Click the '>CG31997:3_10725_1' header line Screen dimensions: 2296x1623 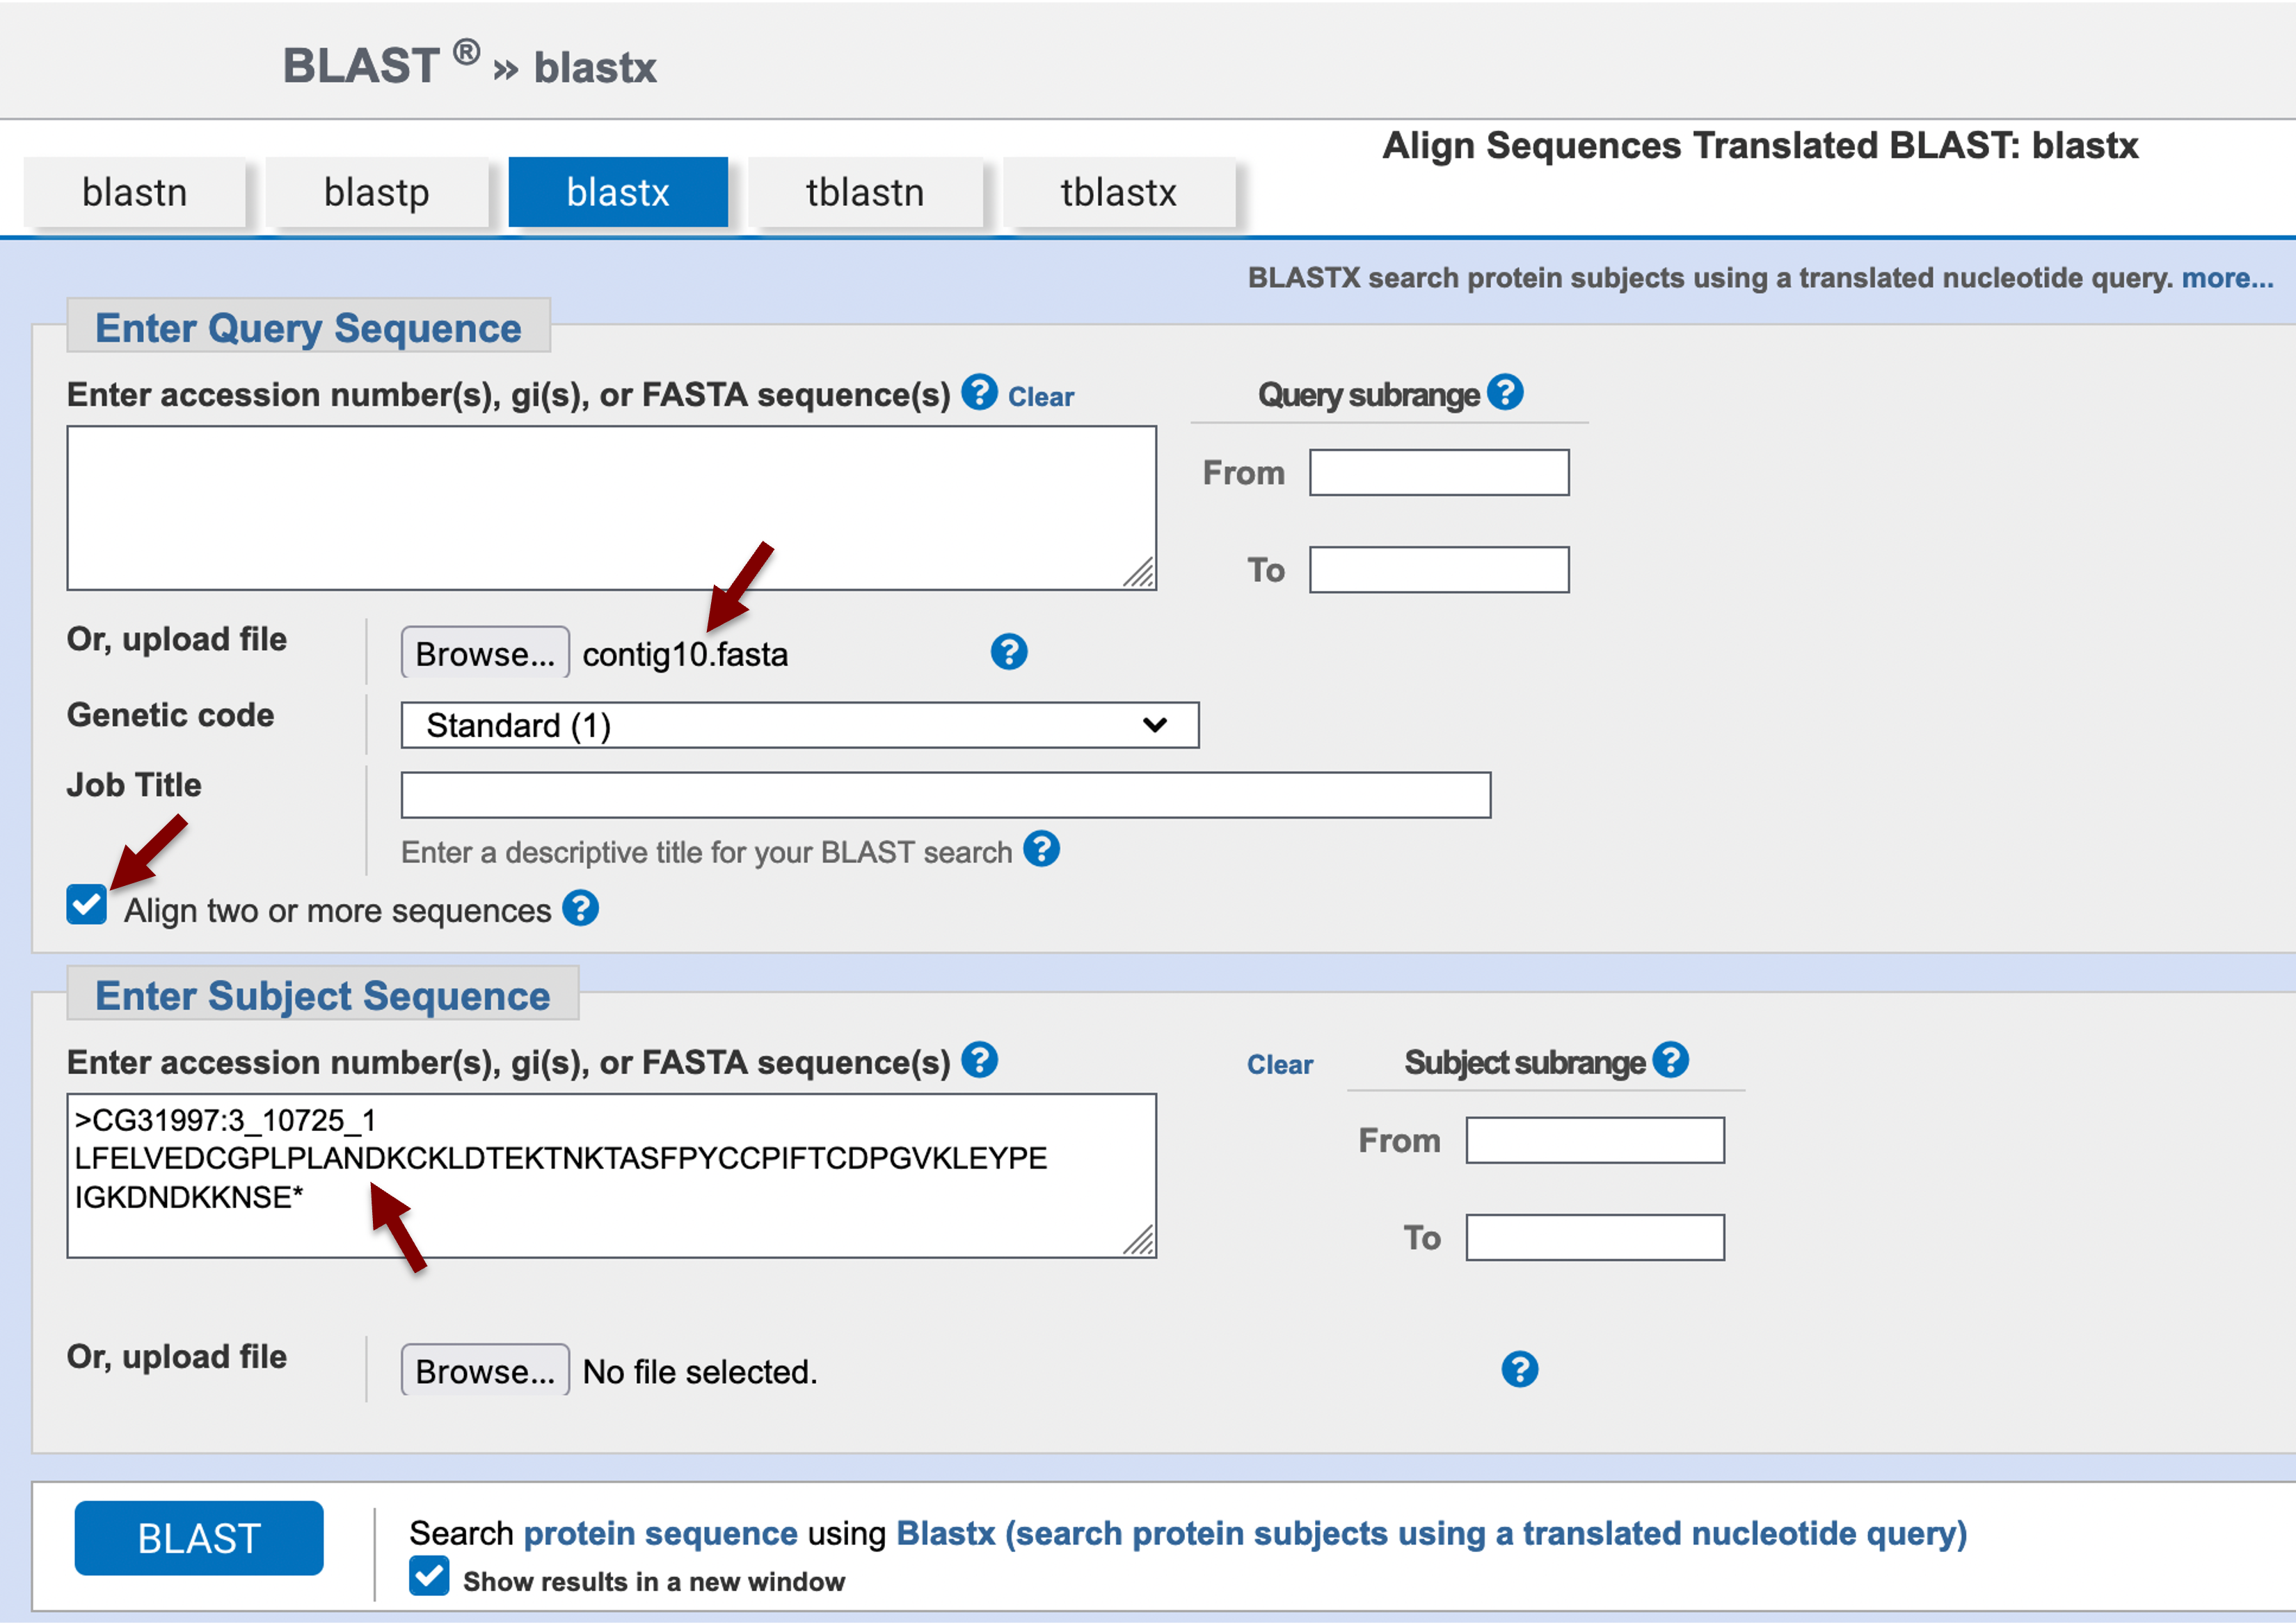[x=226, y=1120]
